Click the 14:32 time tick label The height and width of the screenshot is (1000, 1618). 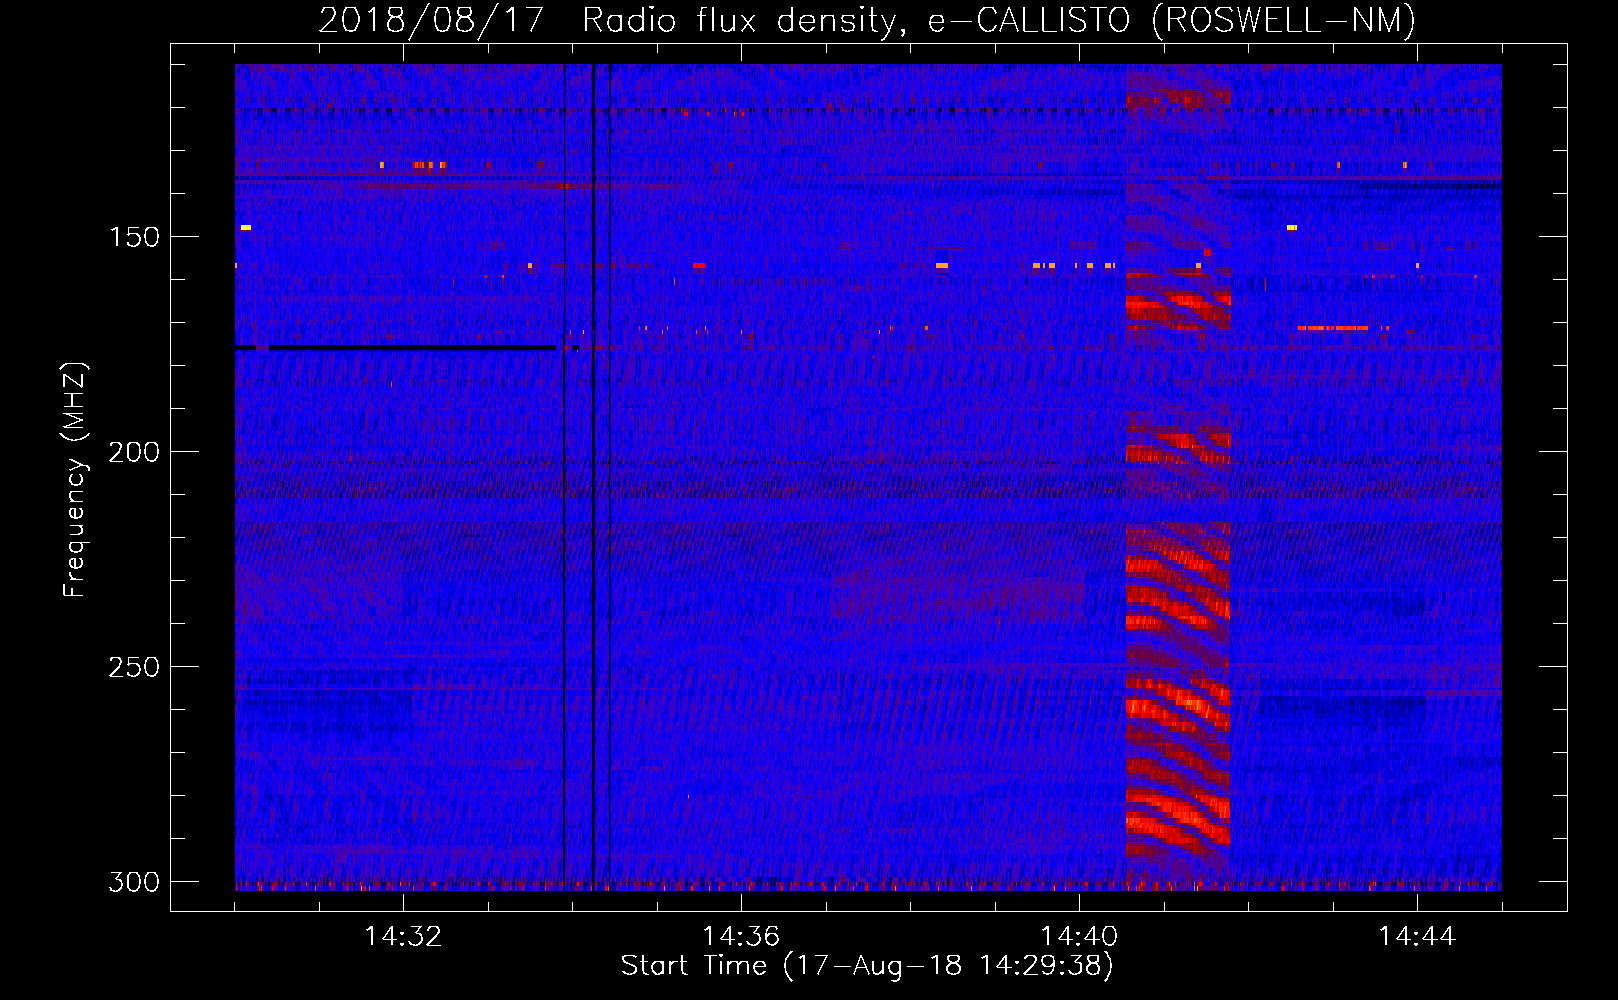(x=403, y=937)
